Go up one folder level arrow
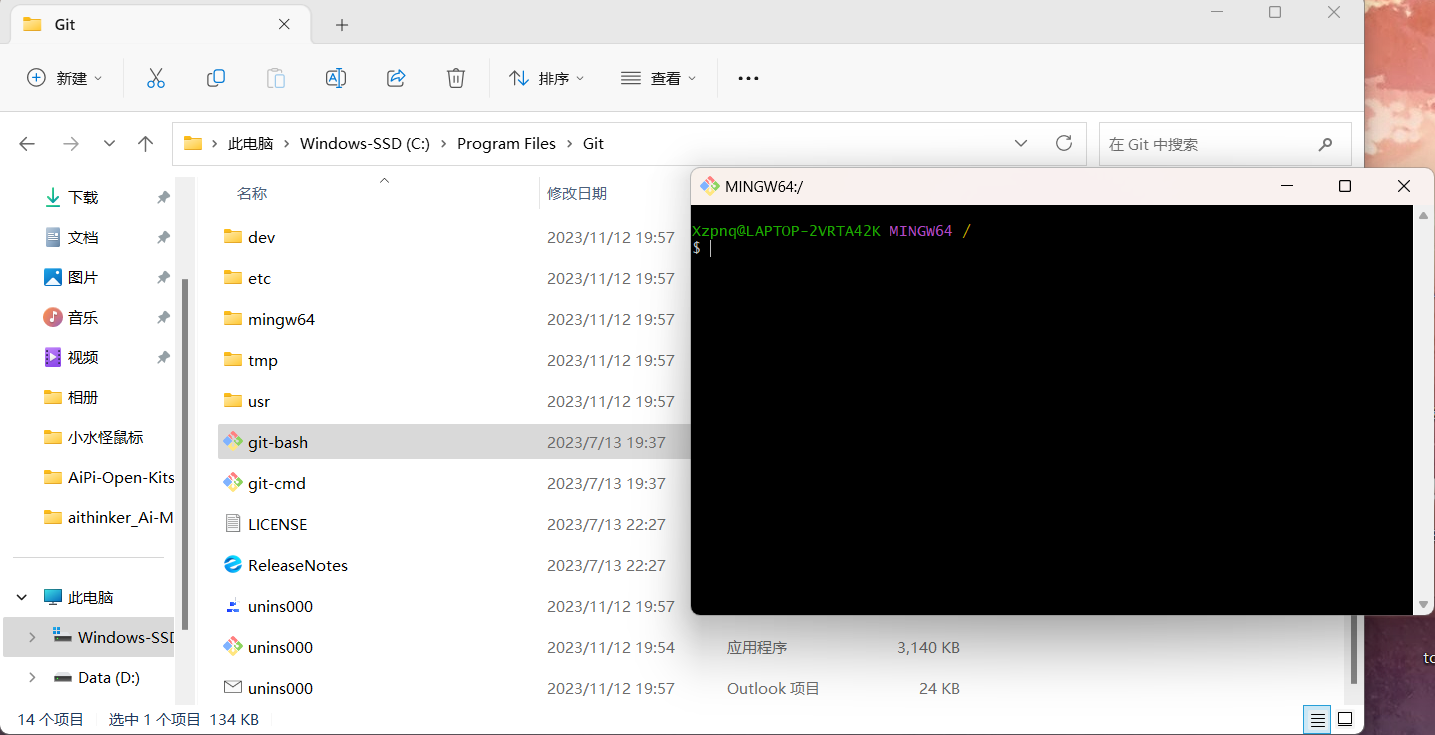Screen dimensions: 1435x735 coord(145,144)
